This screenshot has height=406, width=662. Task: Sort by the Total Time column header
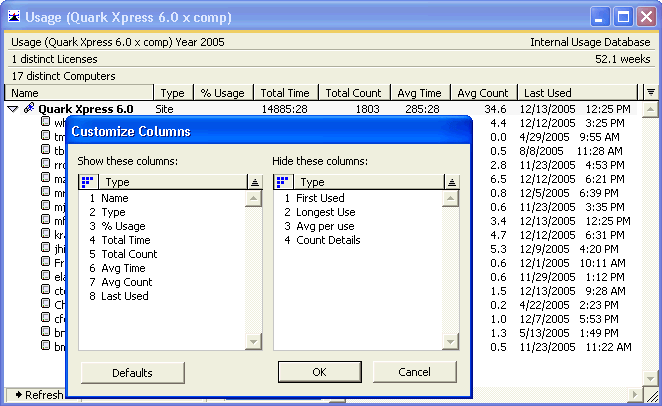click(285, 92)
